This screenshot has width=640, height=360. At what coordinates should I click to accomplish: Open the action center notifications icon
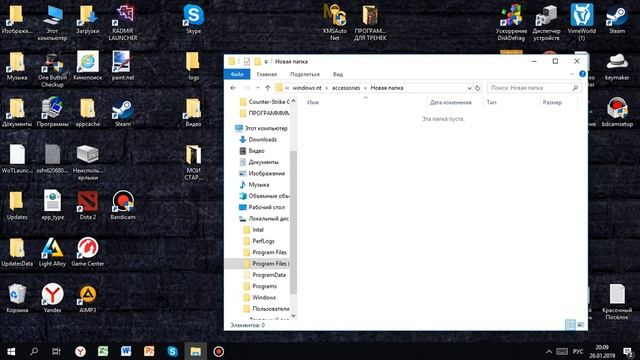[628, 351]
